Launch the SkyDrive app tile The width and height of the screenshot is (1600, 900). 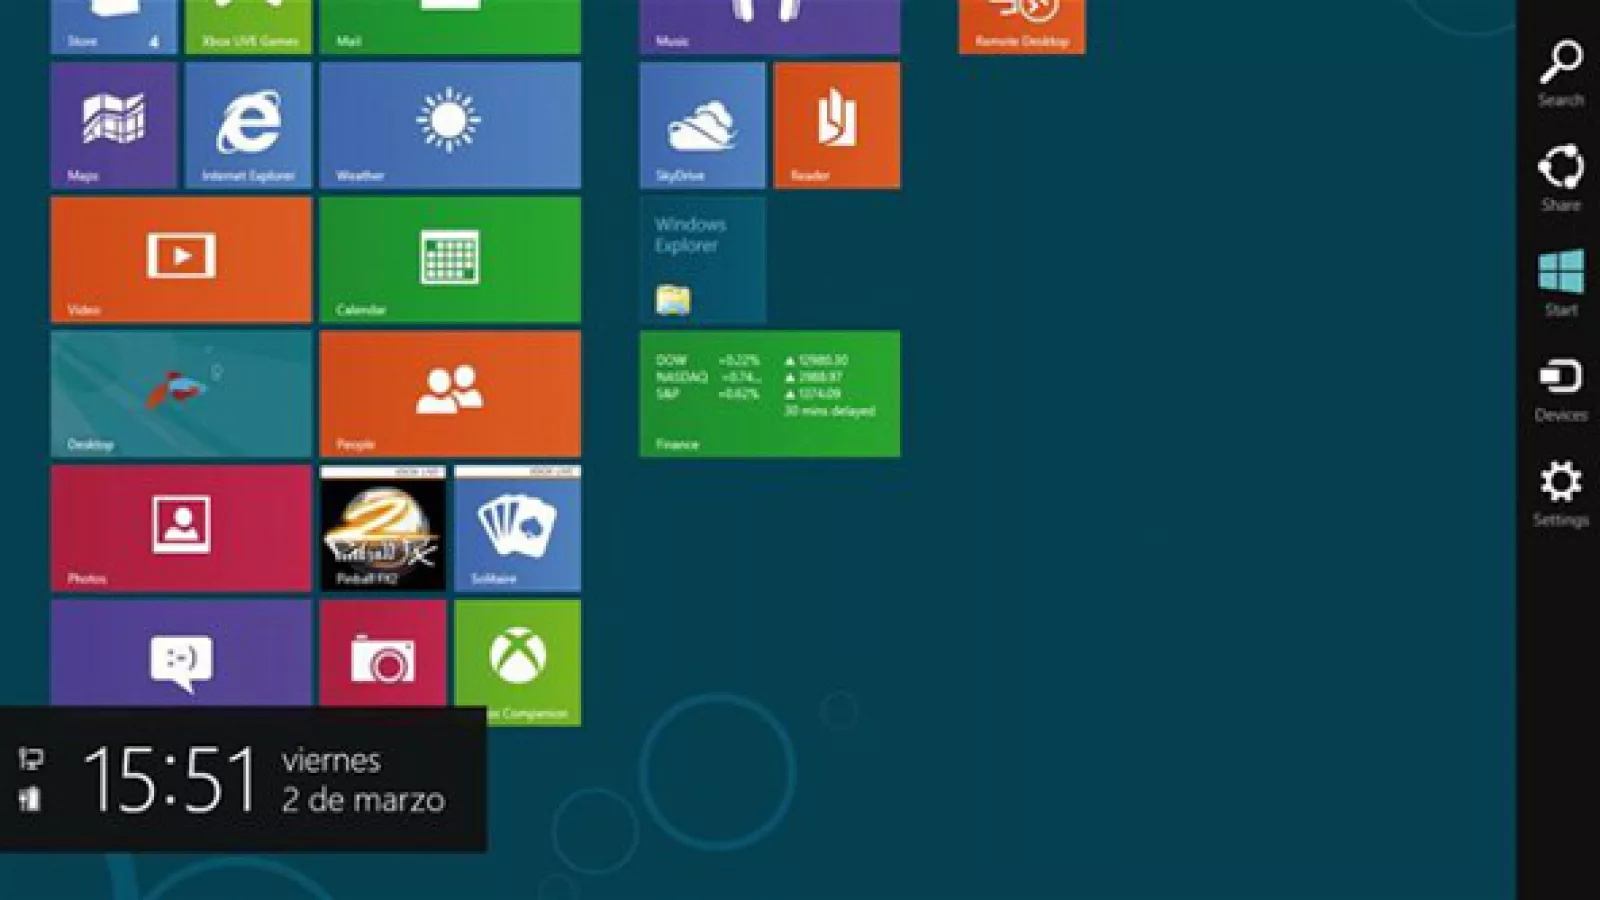[x=702, y=125]
